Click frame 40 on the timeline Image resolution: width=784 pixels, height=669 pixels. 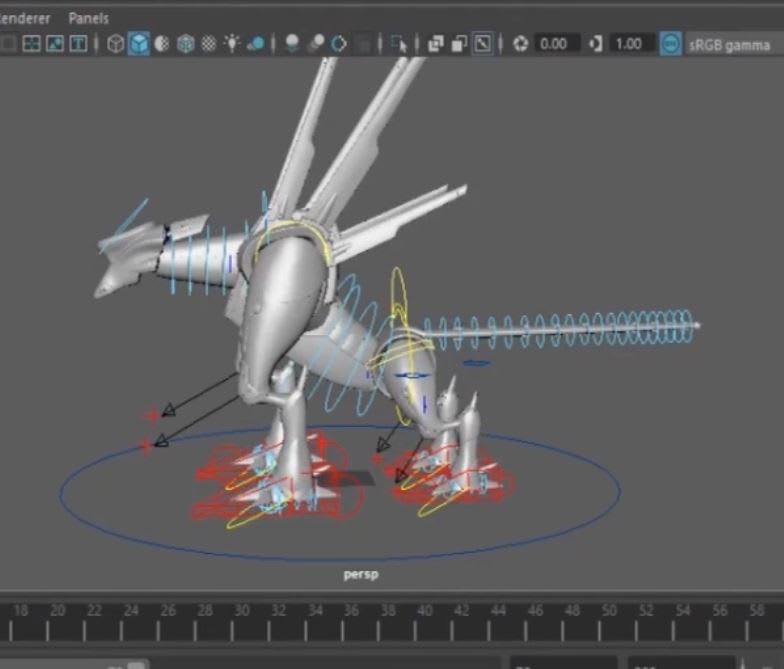tap(424, 610)
